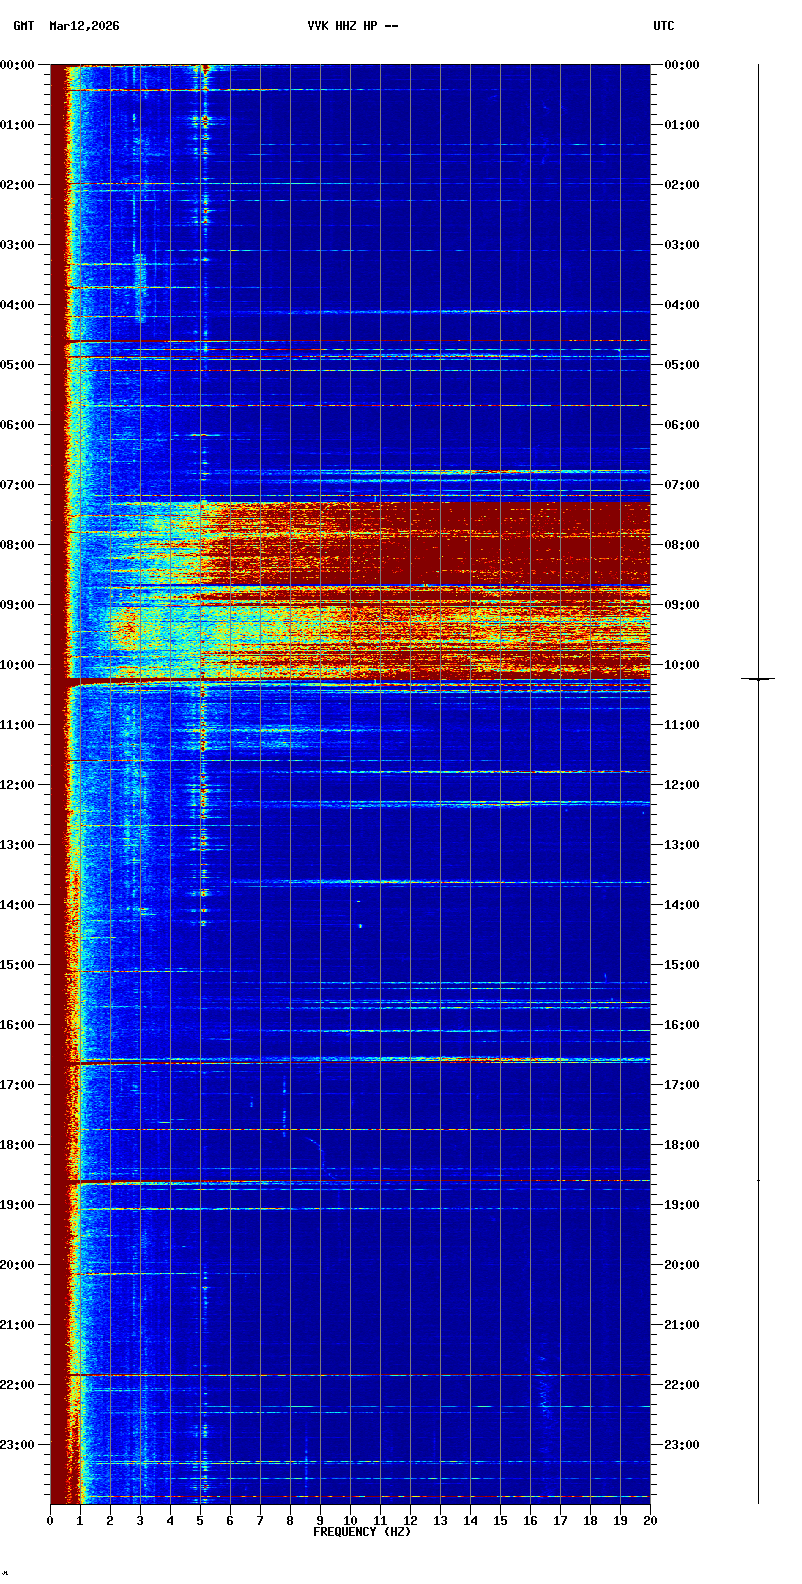Click the 00:00 label on right axis
This screenshot has width=802, height=1584.
pyautogui.click(x=682, y=65)
